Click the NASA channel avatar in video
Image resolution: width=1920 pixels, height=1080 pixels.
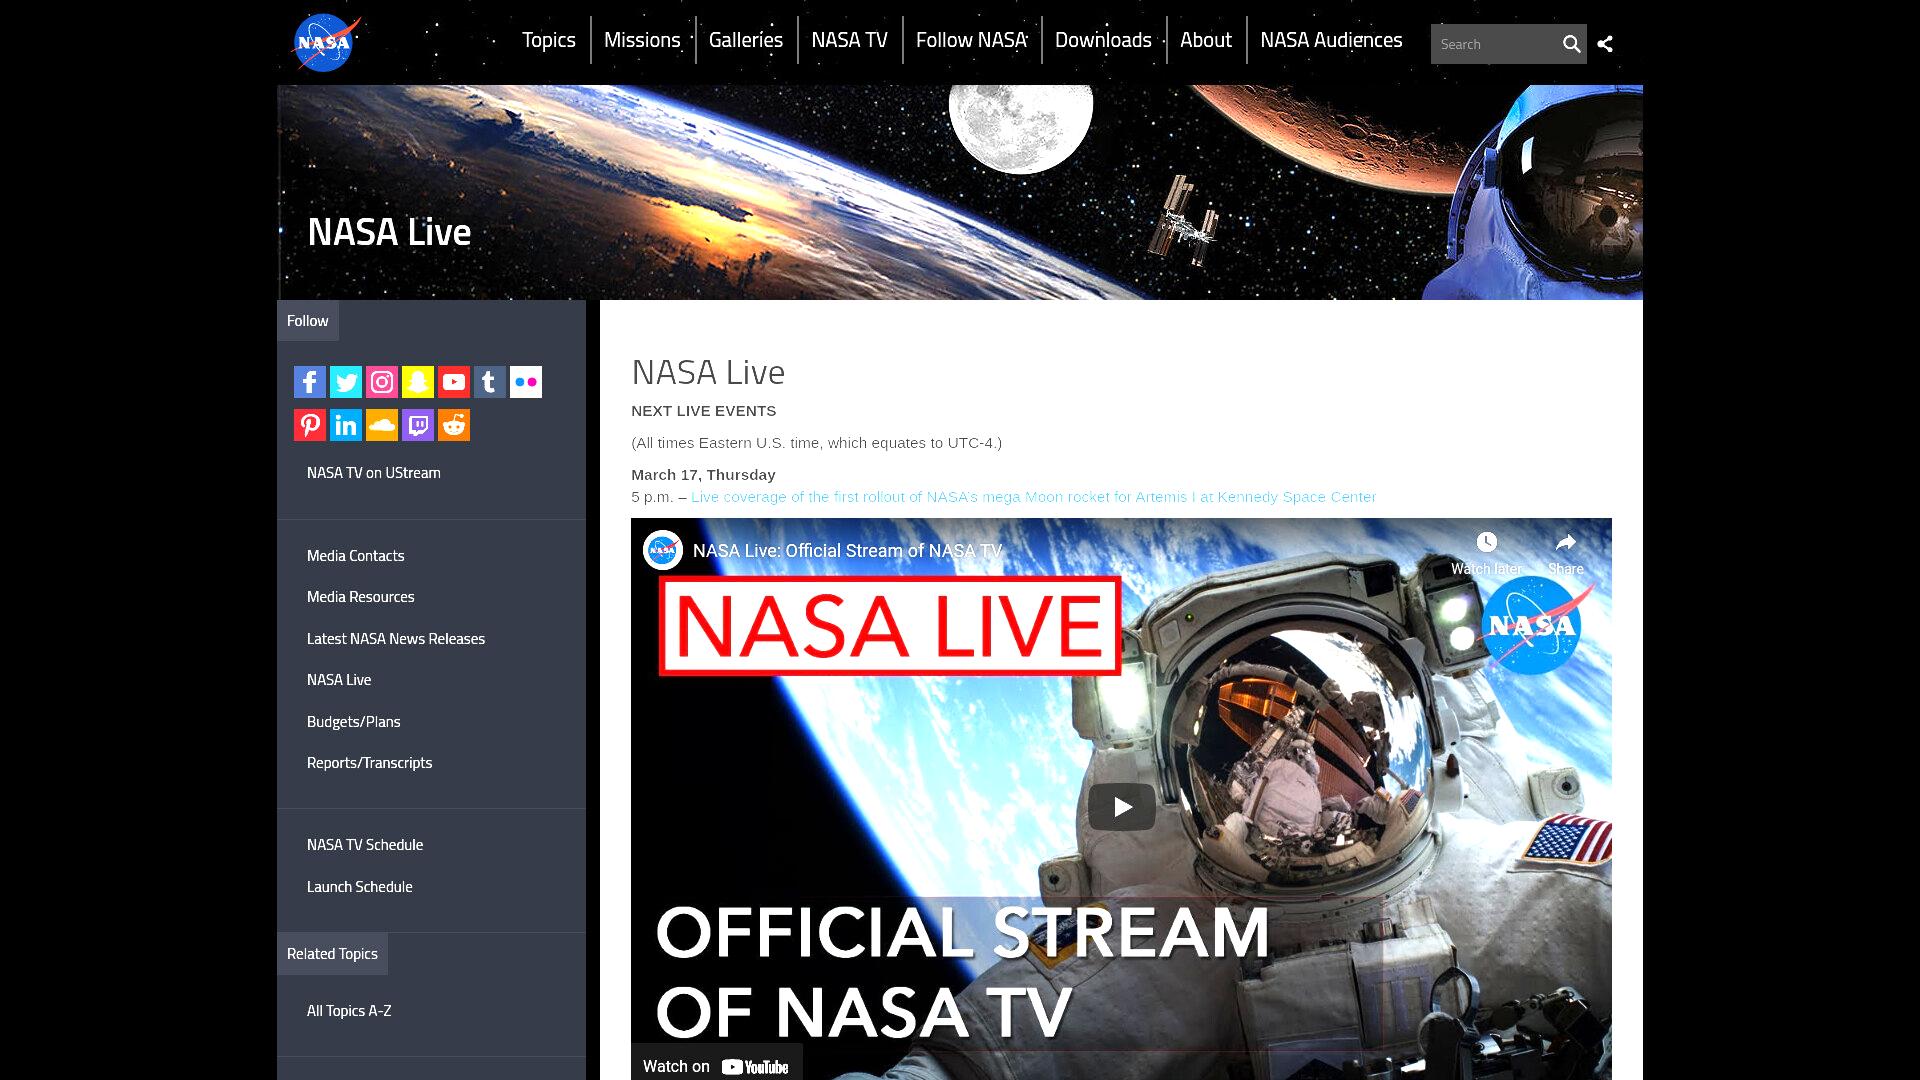pyautogui.click(x=662, y=550)
